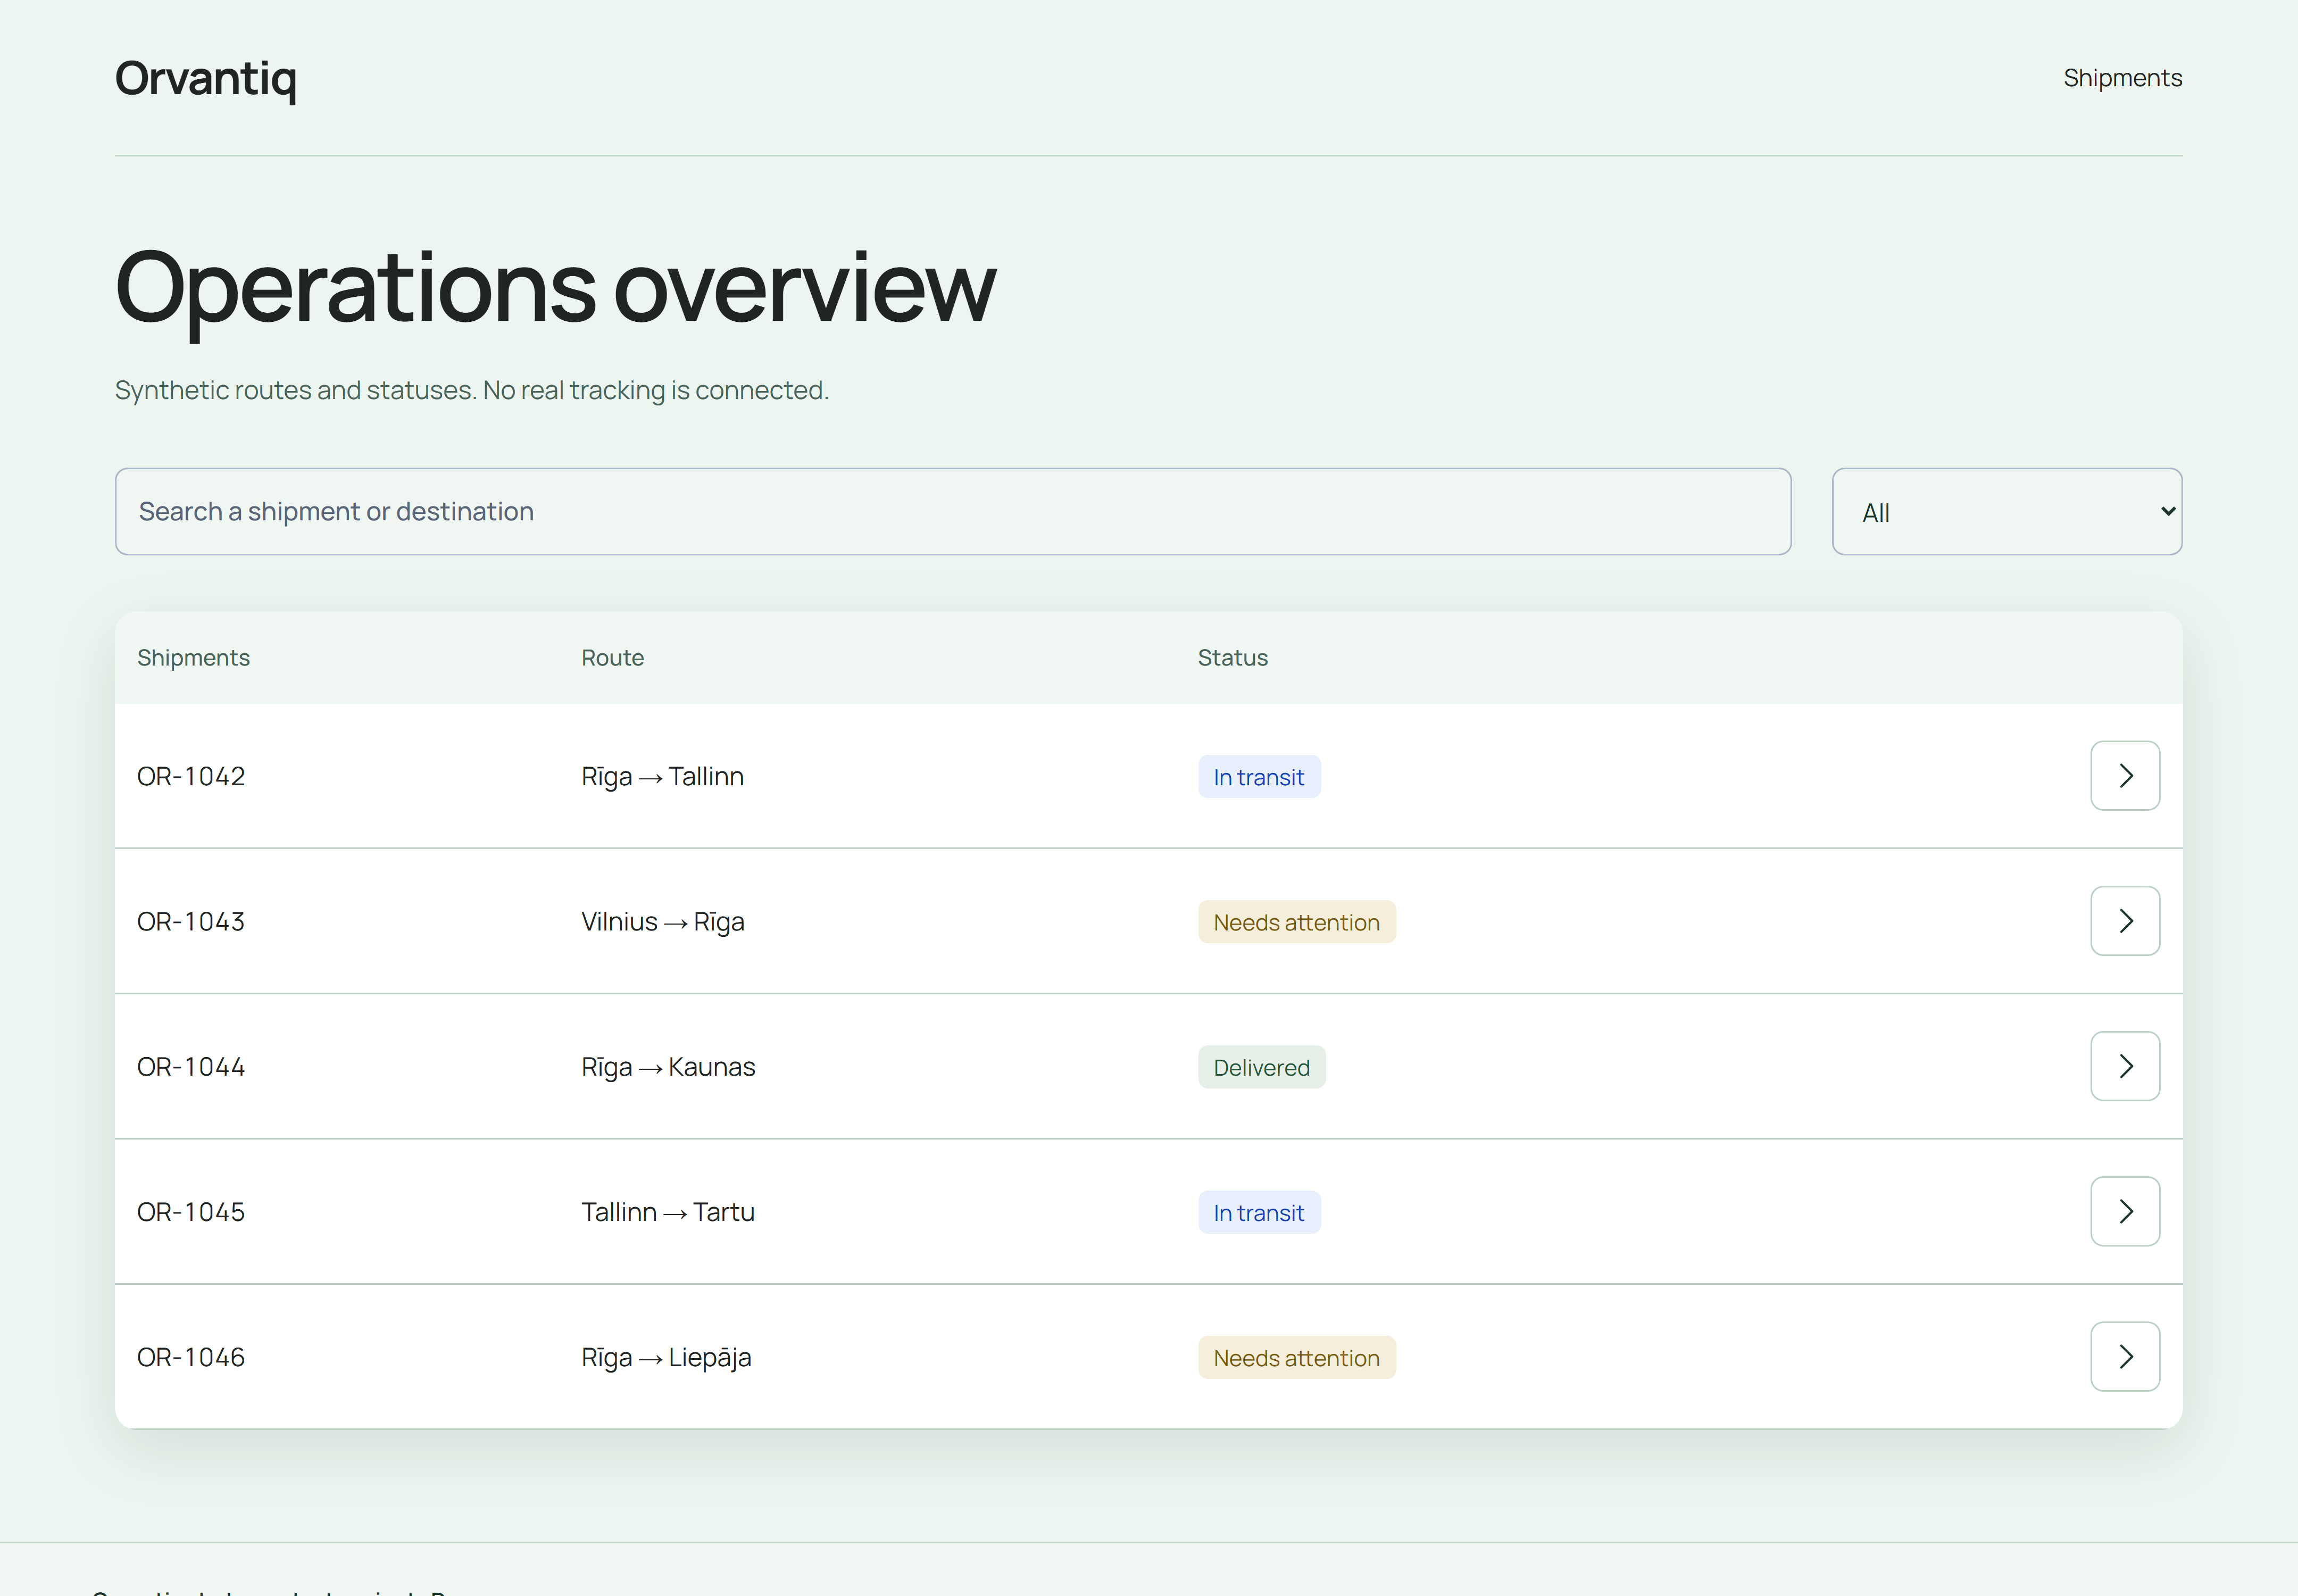Open details chevron for OR-1042

pos(2125,776)
